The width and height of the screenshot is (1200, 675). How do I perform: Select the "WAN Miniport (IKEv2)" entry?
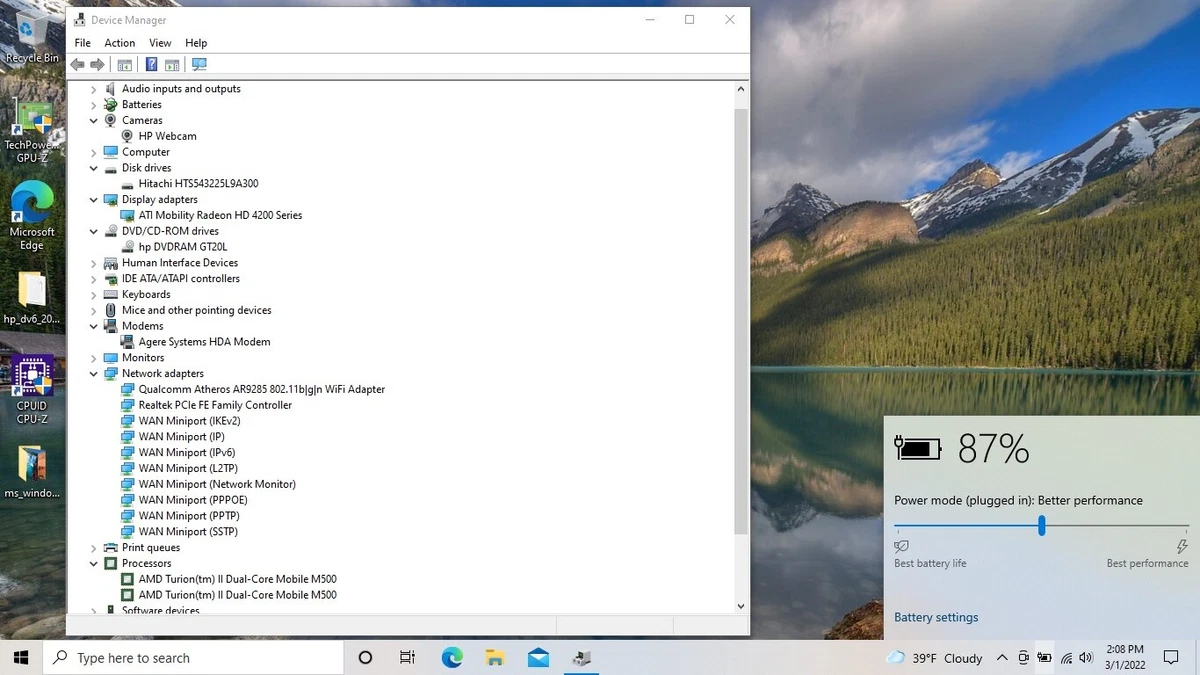click(x=190, y=421)
